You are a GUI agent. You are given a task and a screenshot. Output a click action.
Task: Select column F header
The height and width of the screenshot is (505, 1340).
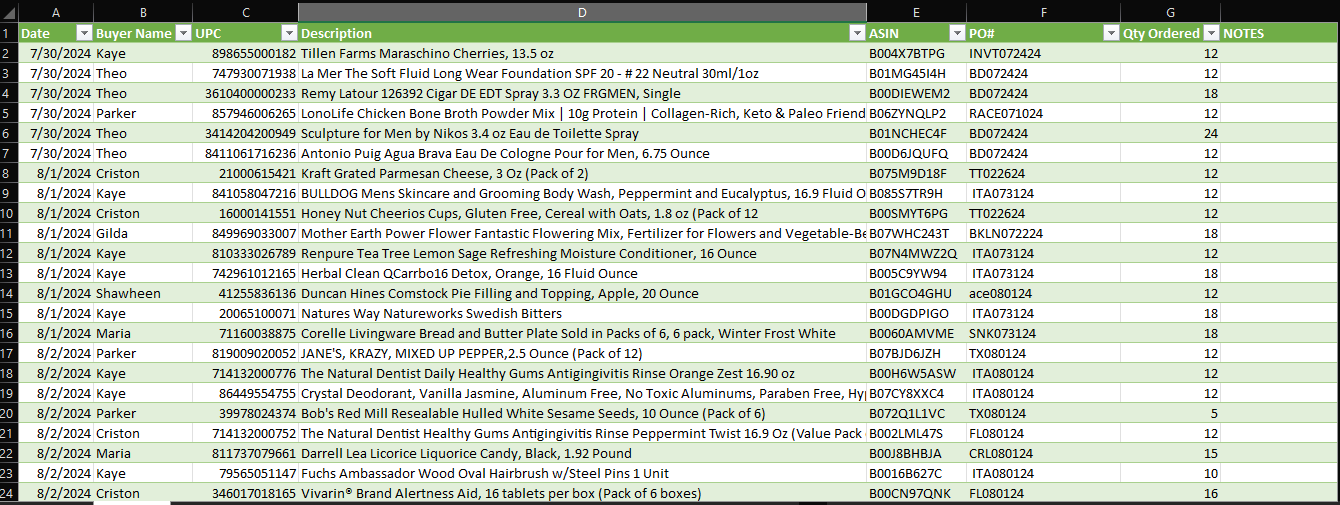[x=1043, y=11]
